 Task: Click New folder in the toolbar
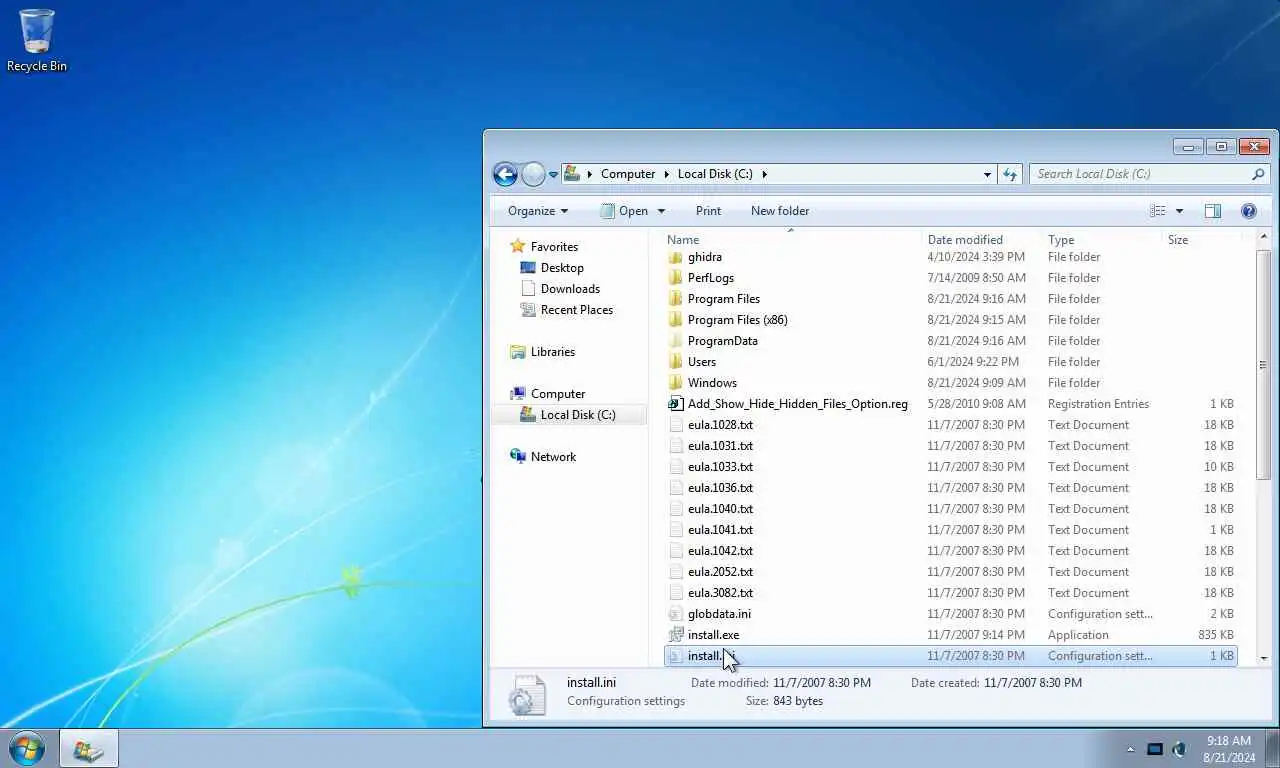point(780,211)
